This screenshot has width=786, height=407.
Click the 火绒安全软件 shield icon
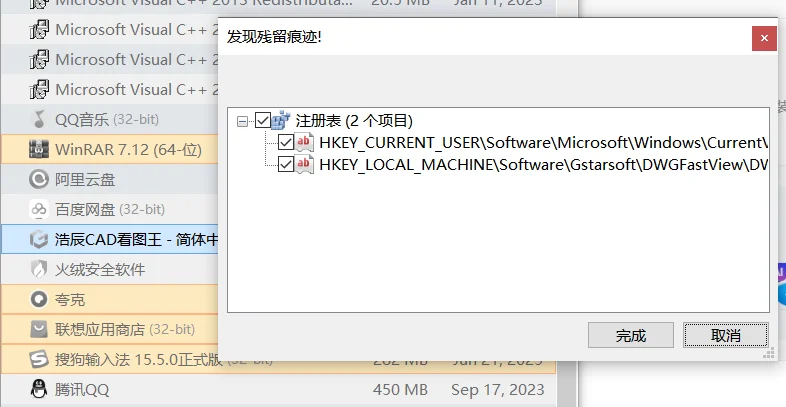[39, 269]
